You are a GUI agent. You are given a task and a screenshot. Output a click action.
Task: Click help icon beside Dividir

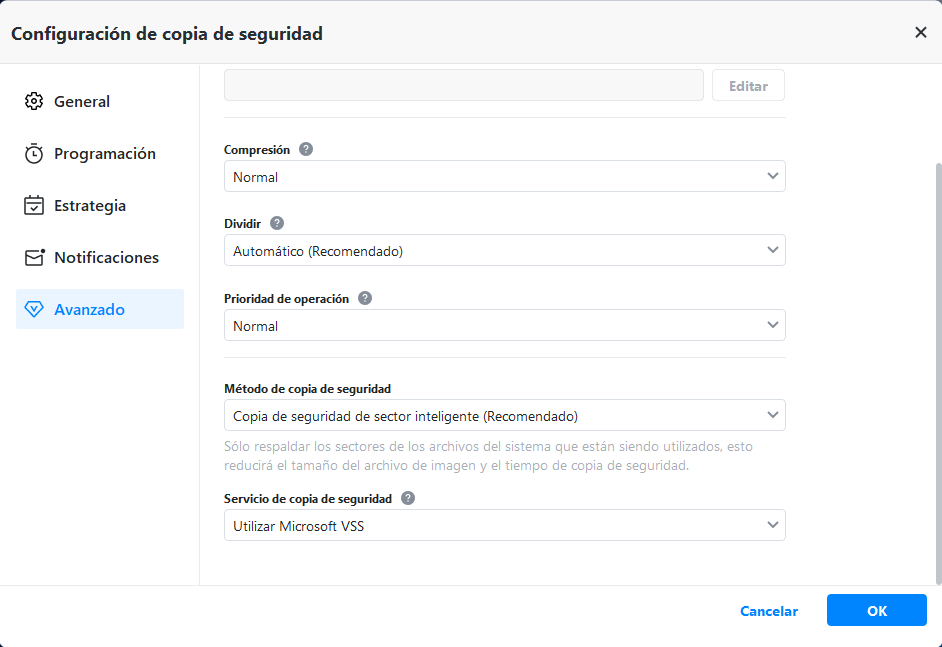[277, 224]
